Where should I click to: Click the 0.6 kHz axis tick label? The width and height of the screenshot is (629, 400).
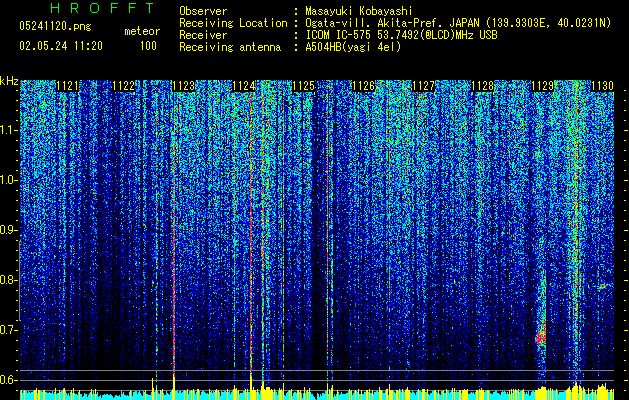tap(8, 380)
